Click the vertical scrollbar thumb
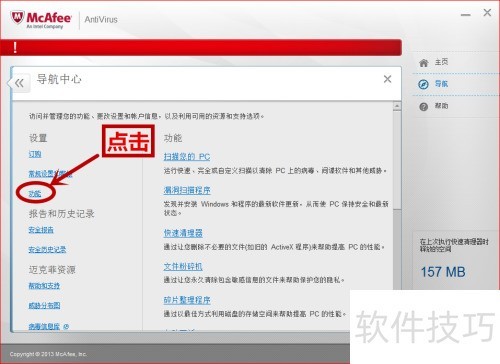The height and width of the screenshot is (364, 500). click(x=397, y=160)
